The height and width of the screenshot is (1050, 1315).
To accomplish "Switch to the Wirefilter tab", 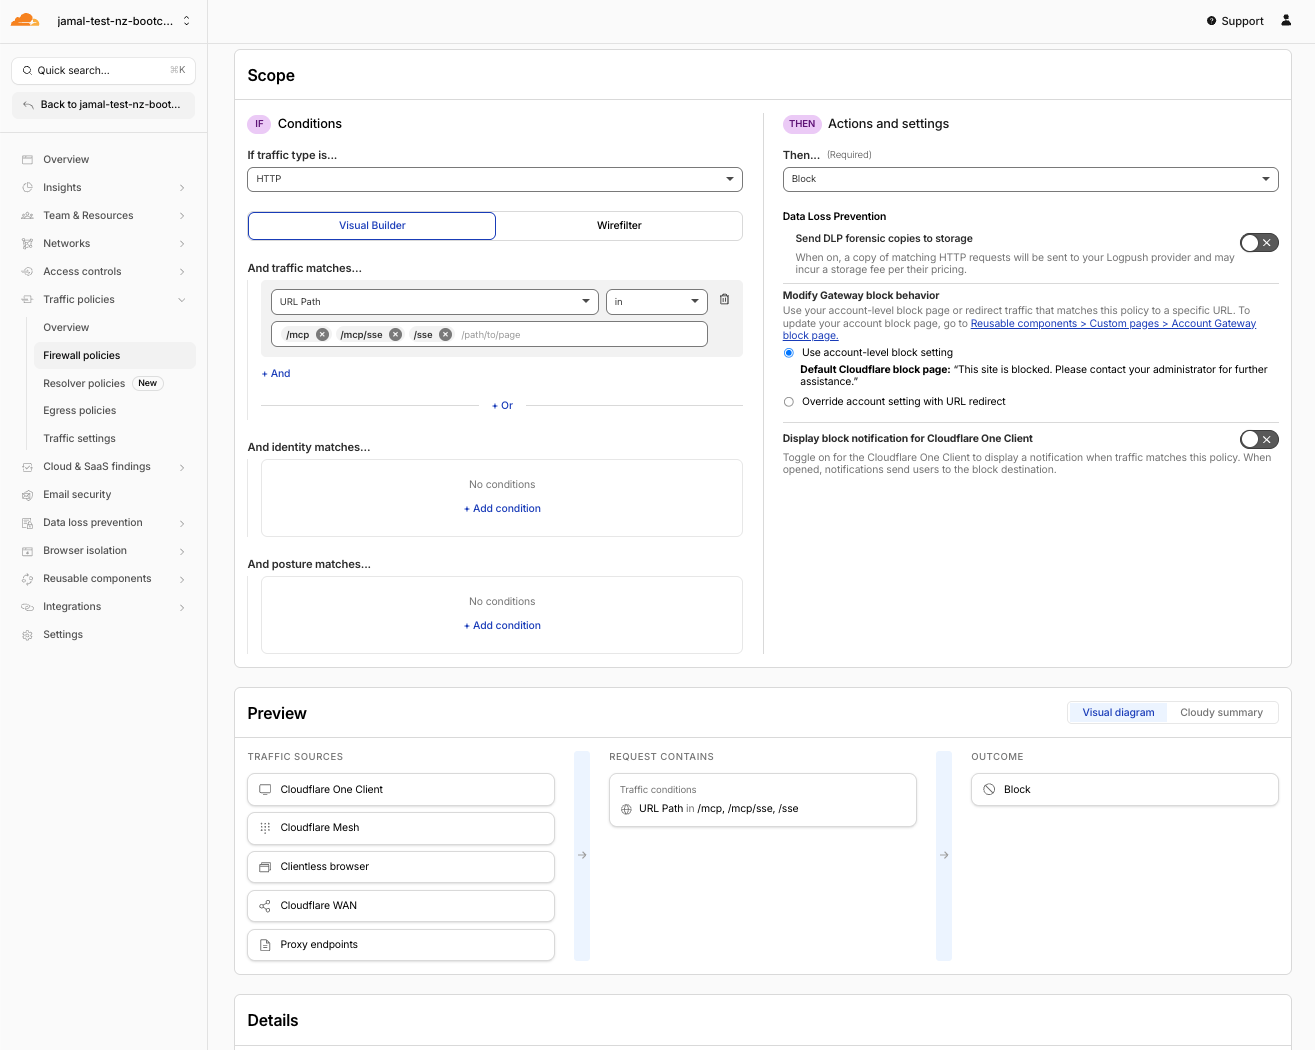I will tap(619, 226).
